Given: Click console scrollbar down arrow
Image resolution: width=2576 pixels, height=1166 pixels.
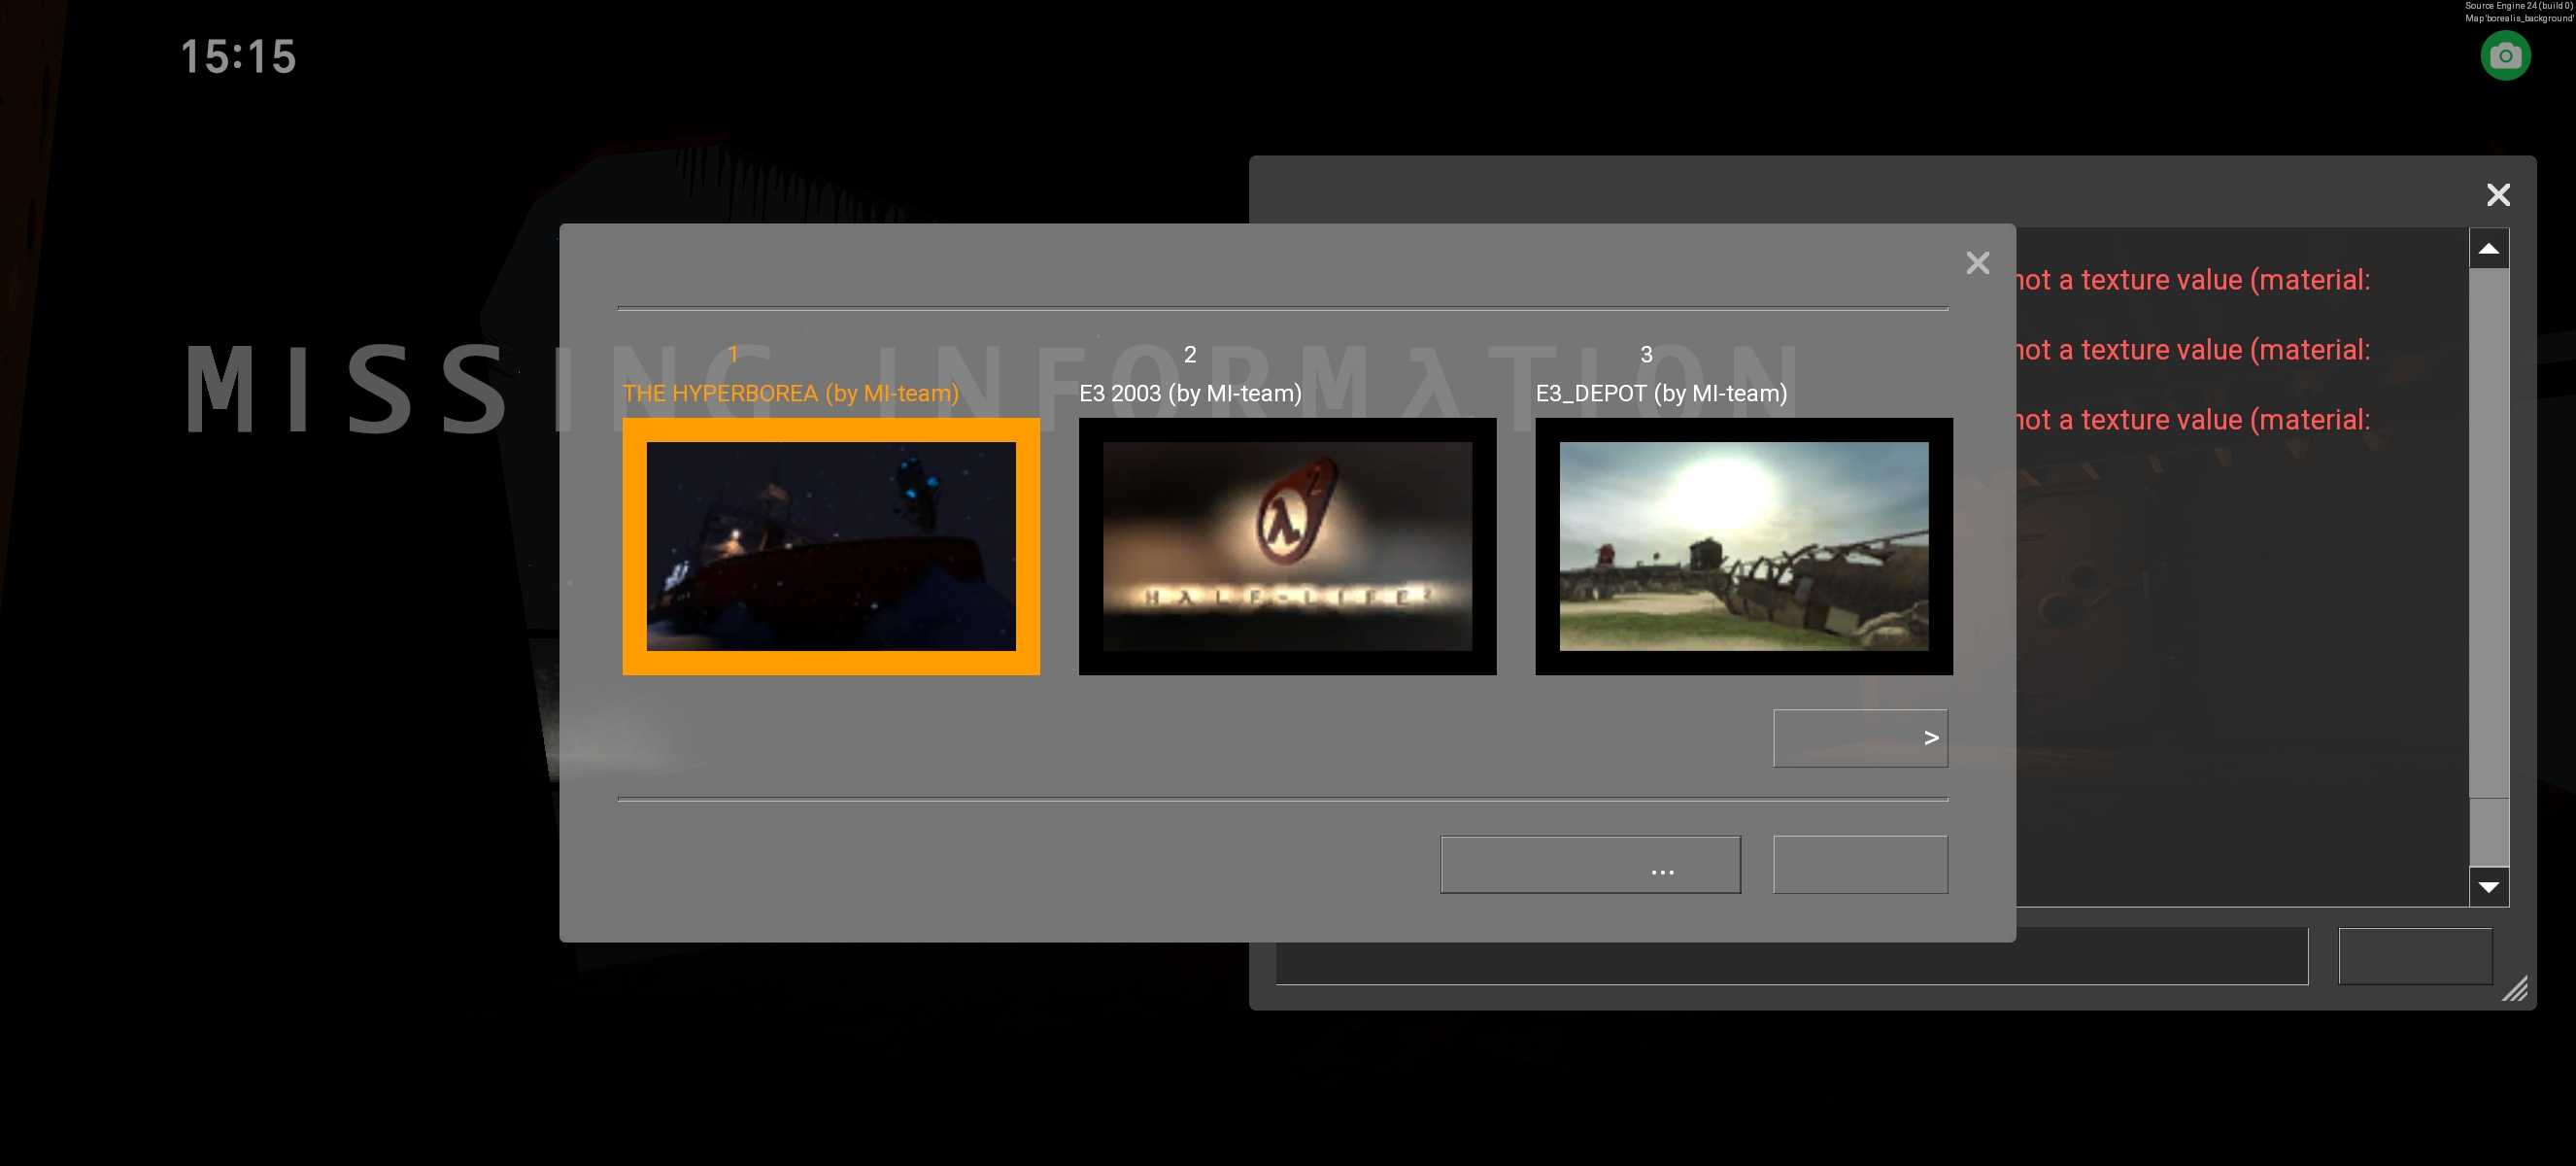Looking at the screenshot, I should pos(2488,887).
